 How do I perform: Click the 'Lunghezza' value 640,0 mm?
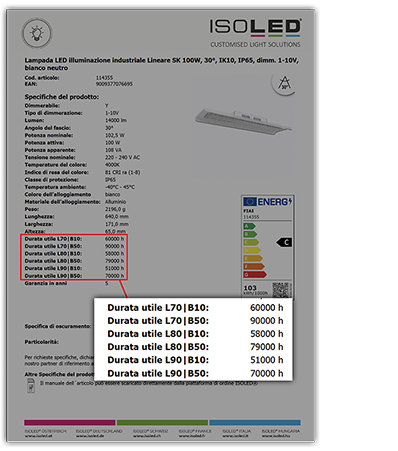pyautogui.click(x=117, y=217)
